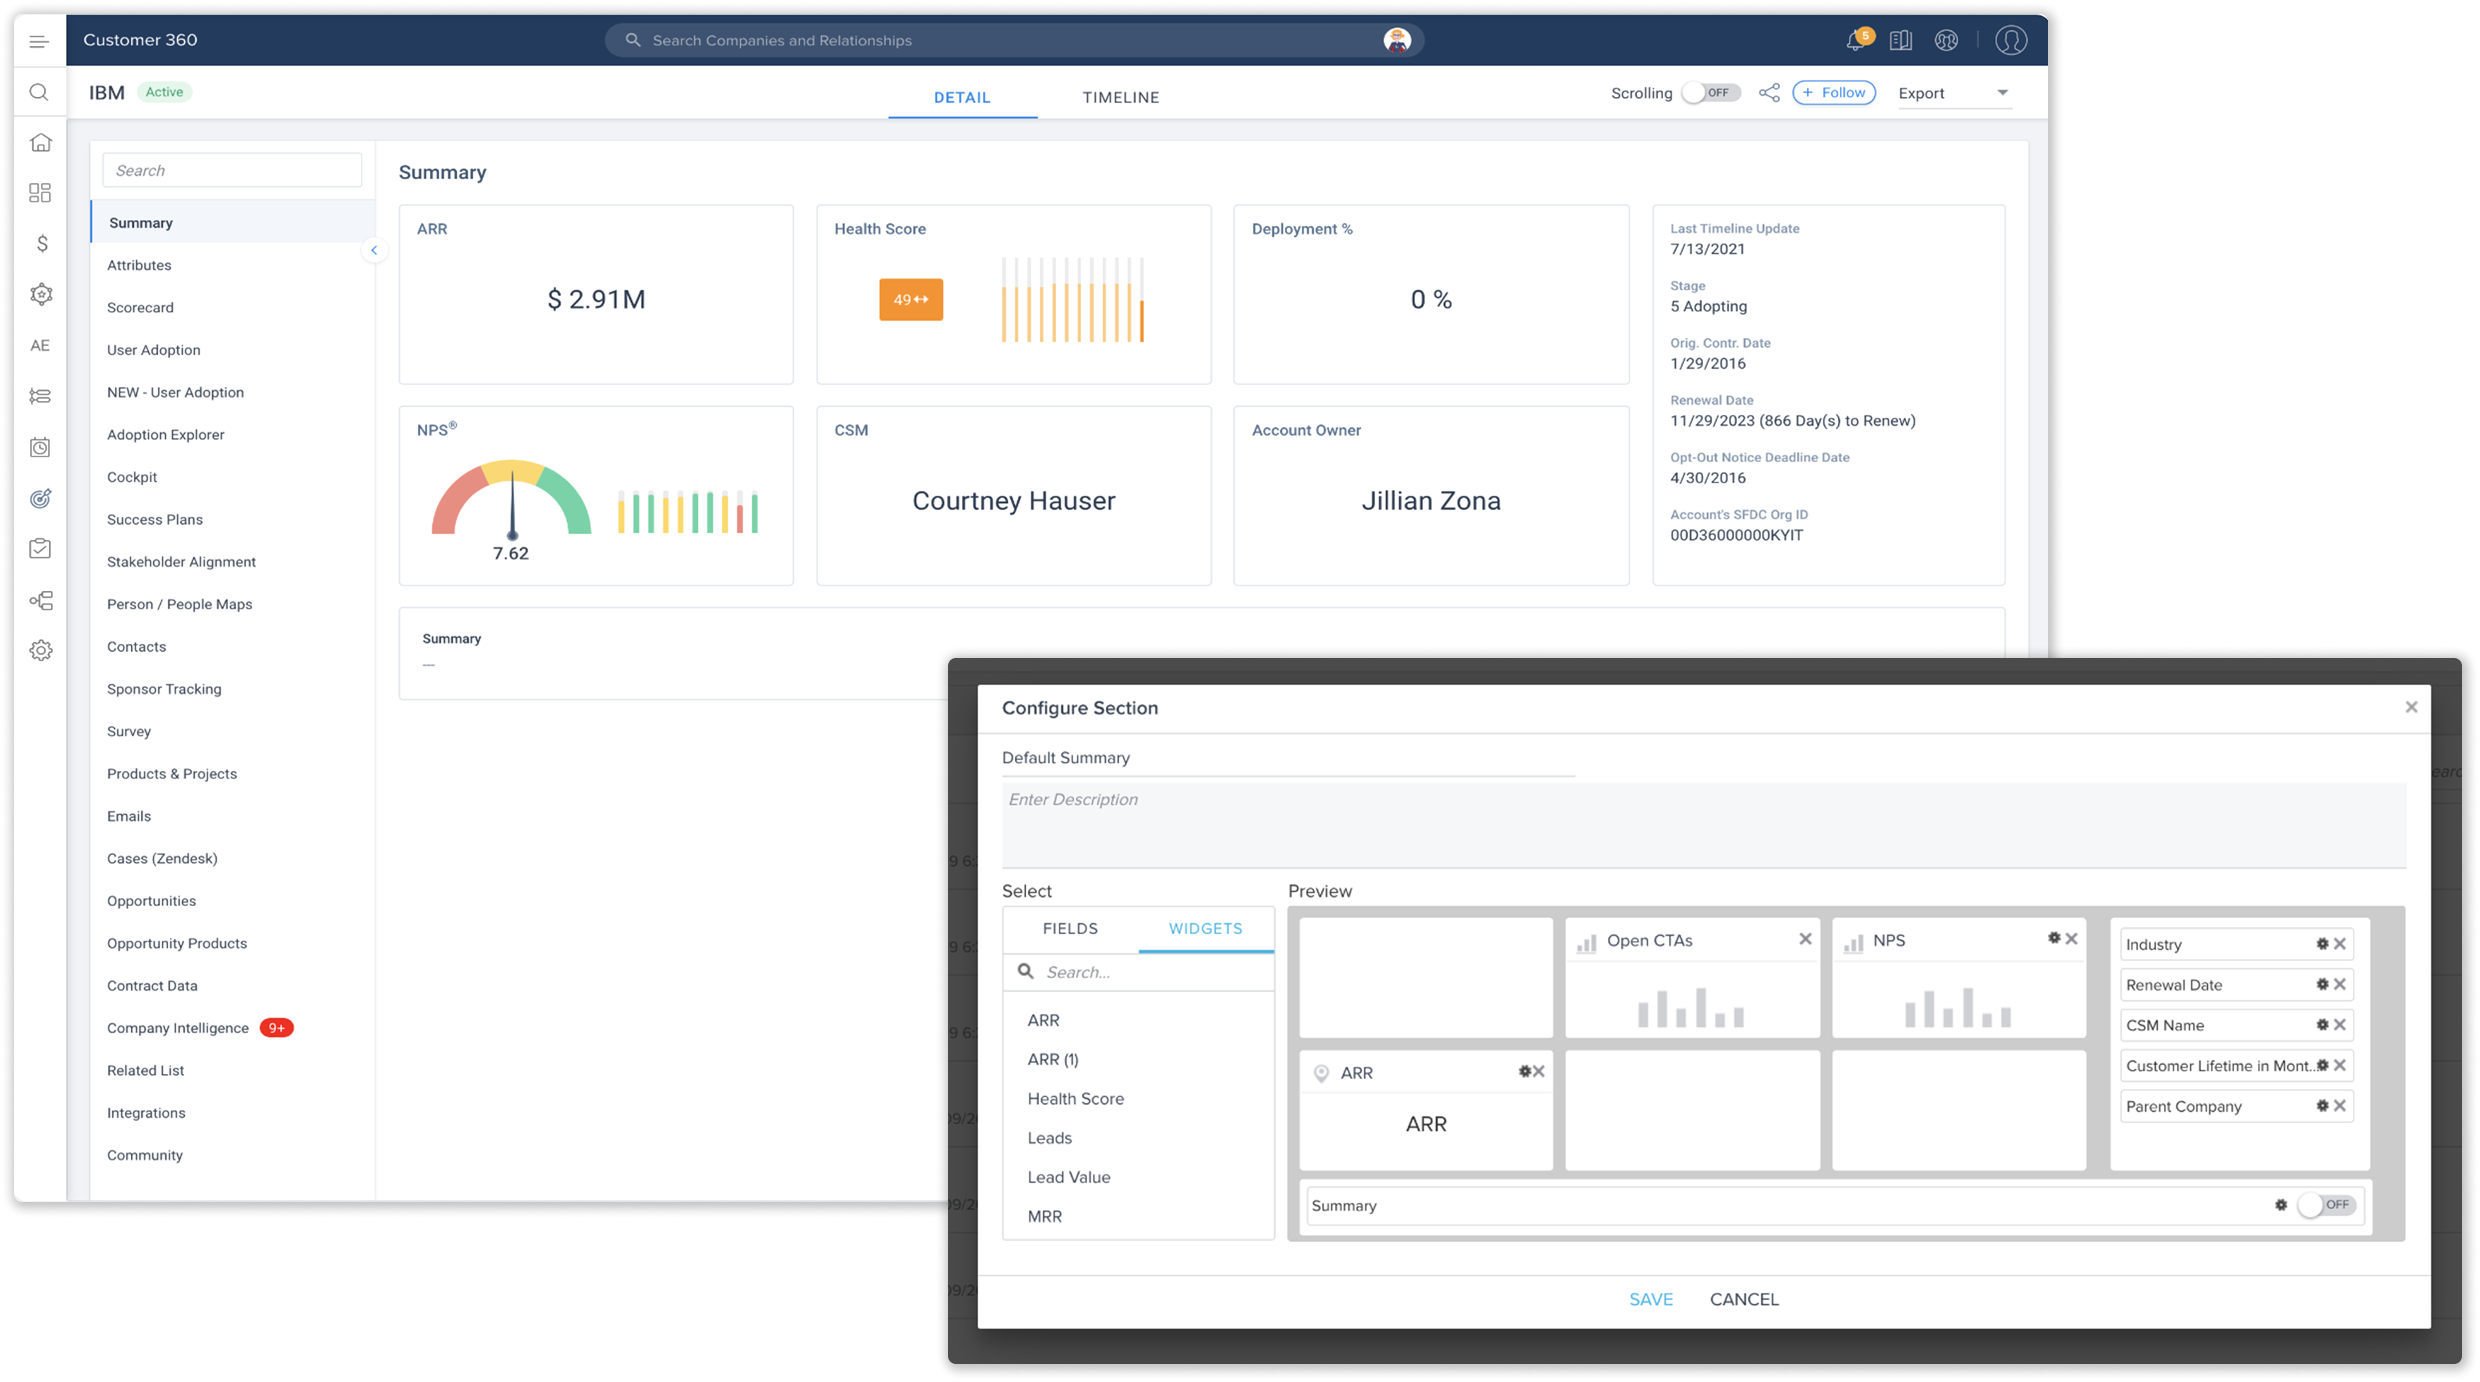The height and width of the screenshot is (1382, 2480).
Task: Open the Sponsor Tracking section
Action: (164, 689)
